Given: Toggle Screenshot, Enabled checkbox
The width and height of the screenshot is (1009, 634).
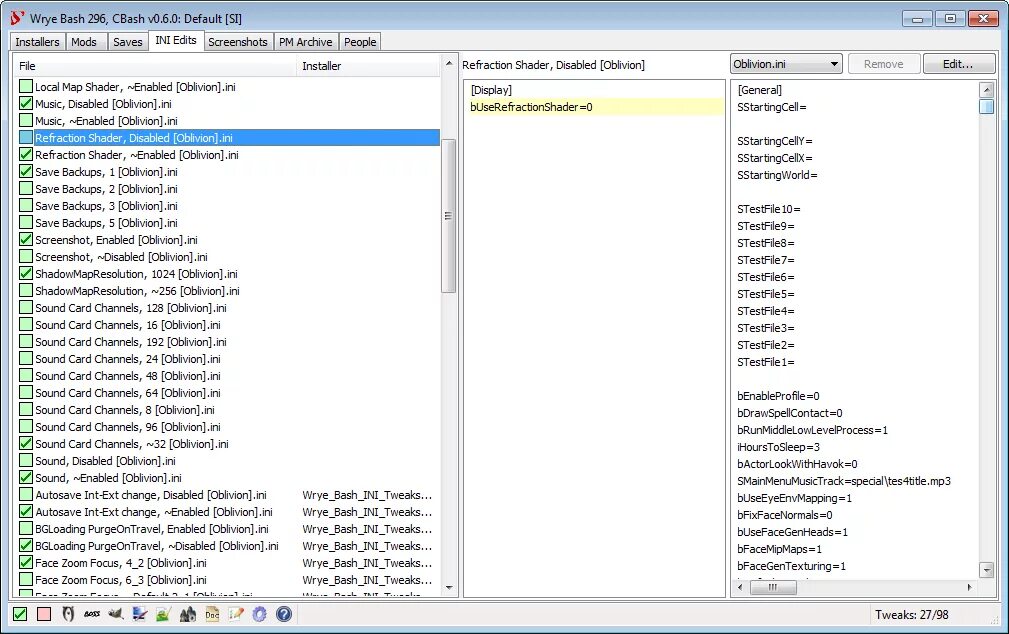Looking at the screenshot, I should coord(26,239).
